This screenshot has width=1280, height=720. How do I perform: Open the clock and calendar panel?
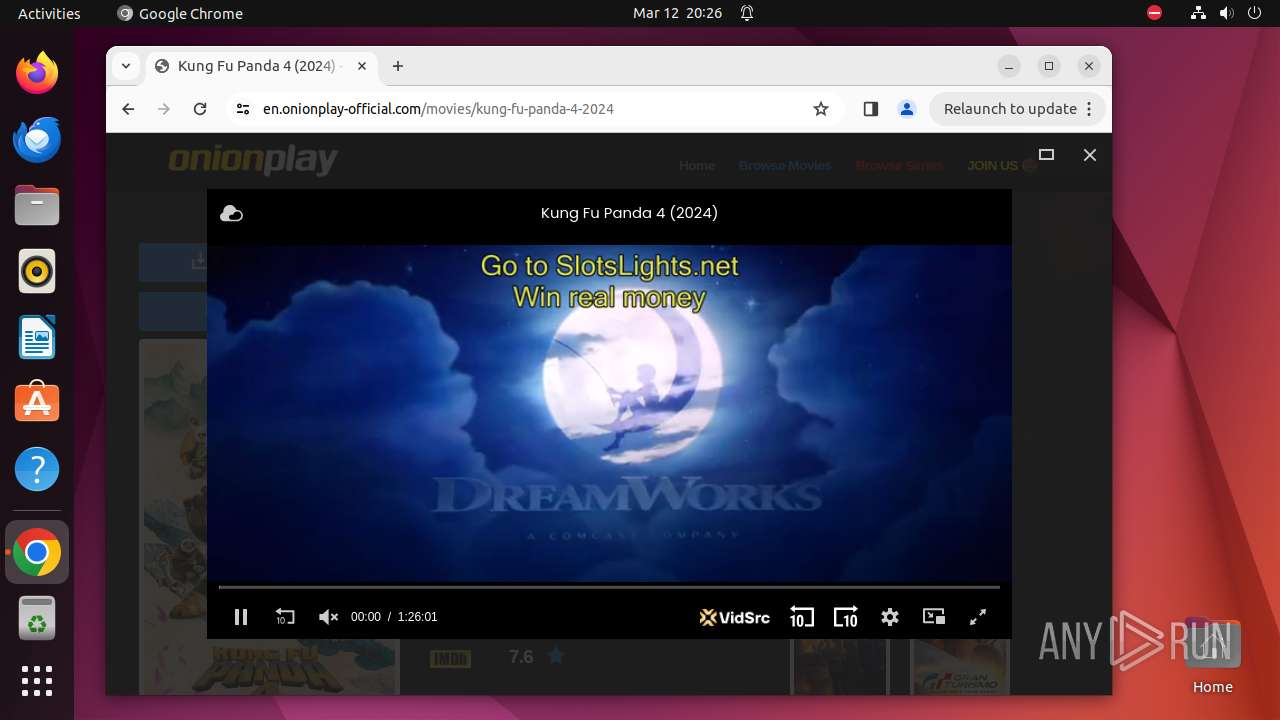677,13
